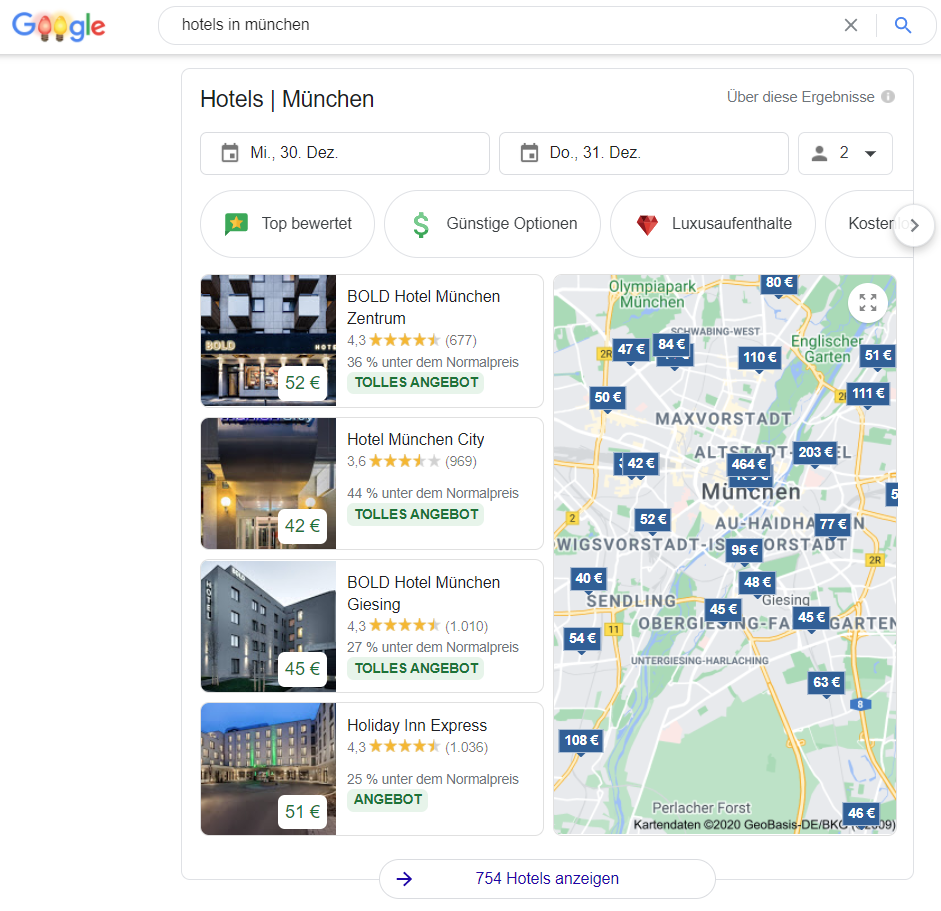941x911 pixels.
Task: Open check-out date Do., 31. Dez.
Action: (x=643, y=153)
